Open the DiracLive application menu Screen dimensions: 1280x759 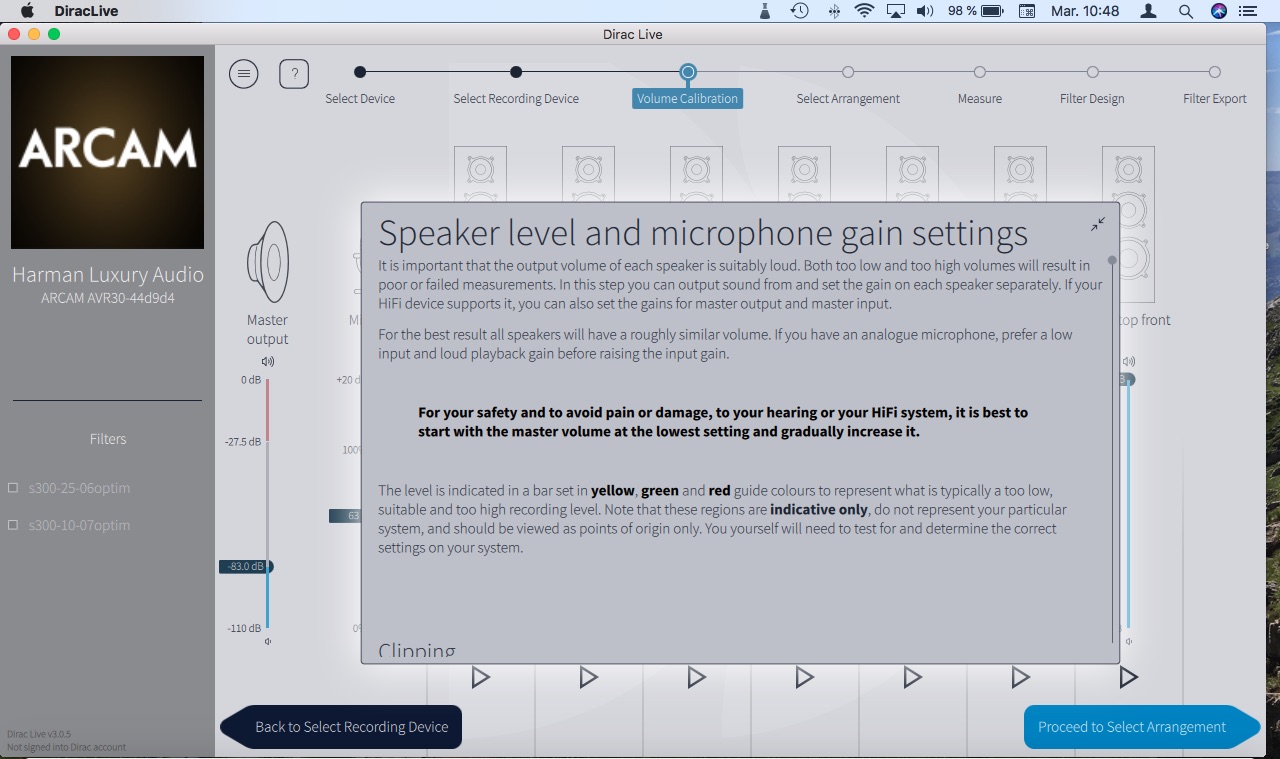(85, 11)
